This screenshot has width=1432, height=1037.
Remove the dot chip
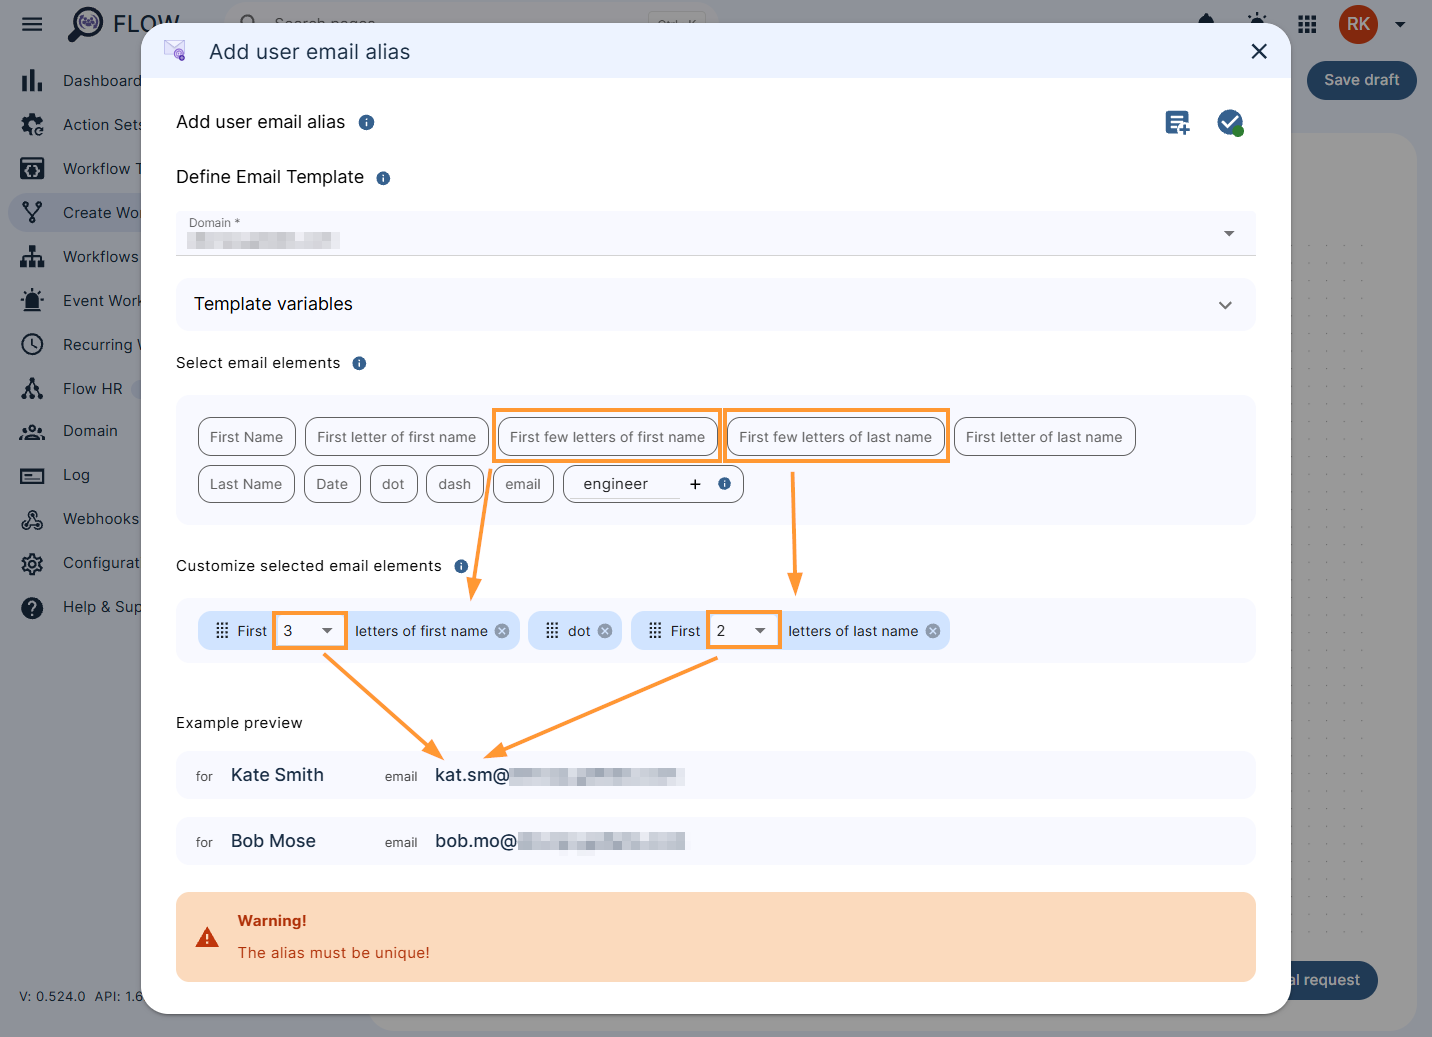click(x=605, y=631)
